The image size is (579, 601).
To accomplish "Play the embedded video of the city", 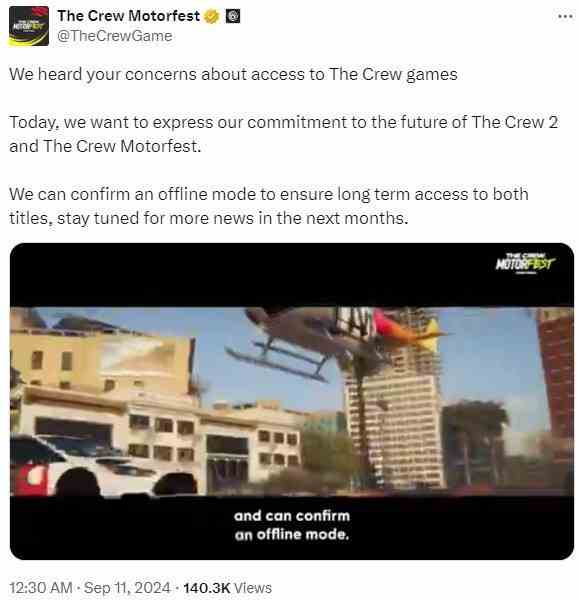I will click(292, 401).
